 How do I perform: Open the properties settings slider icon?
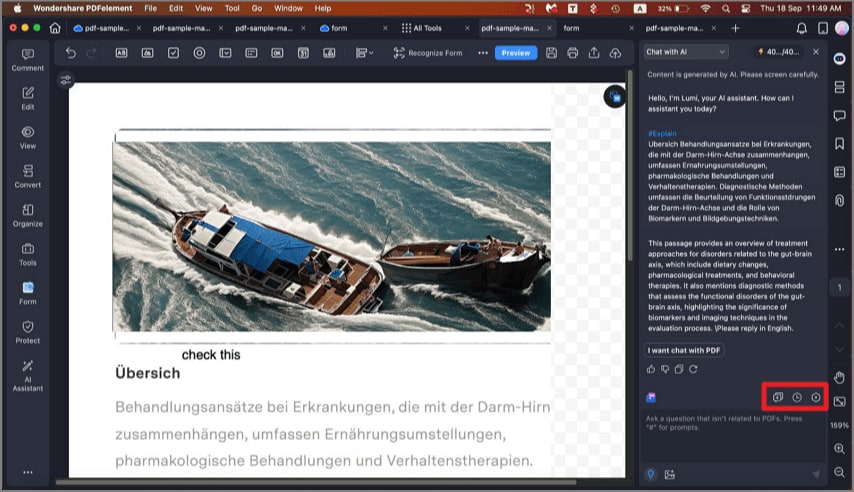(x=65, y=80)
